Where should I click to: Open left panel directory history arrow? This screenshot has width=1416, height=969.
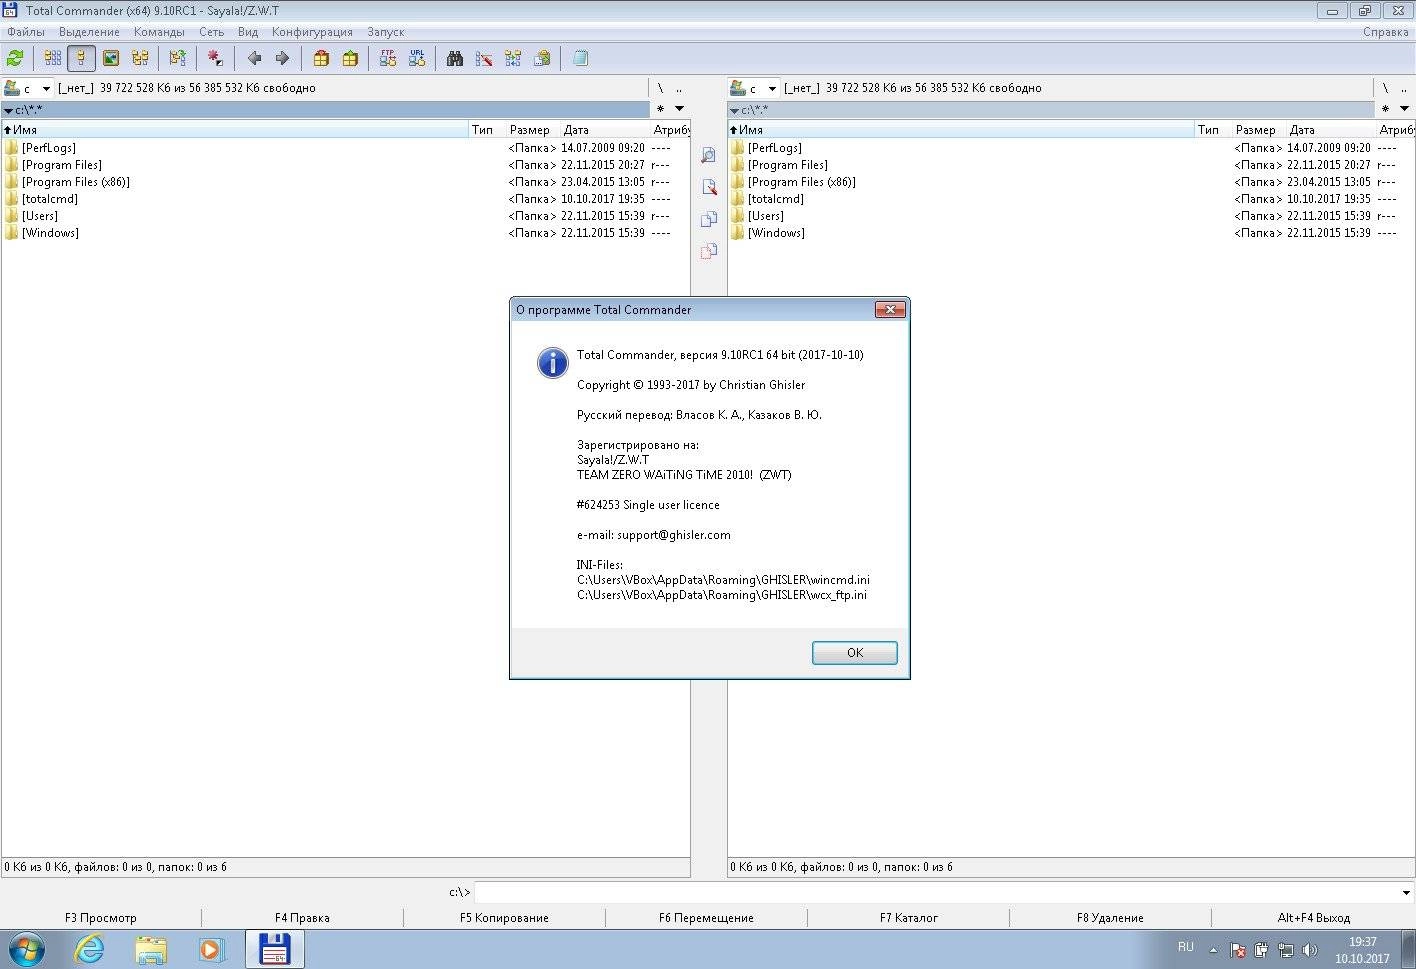pyautogui.click(x=679, y=109)
